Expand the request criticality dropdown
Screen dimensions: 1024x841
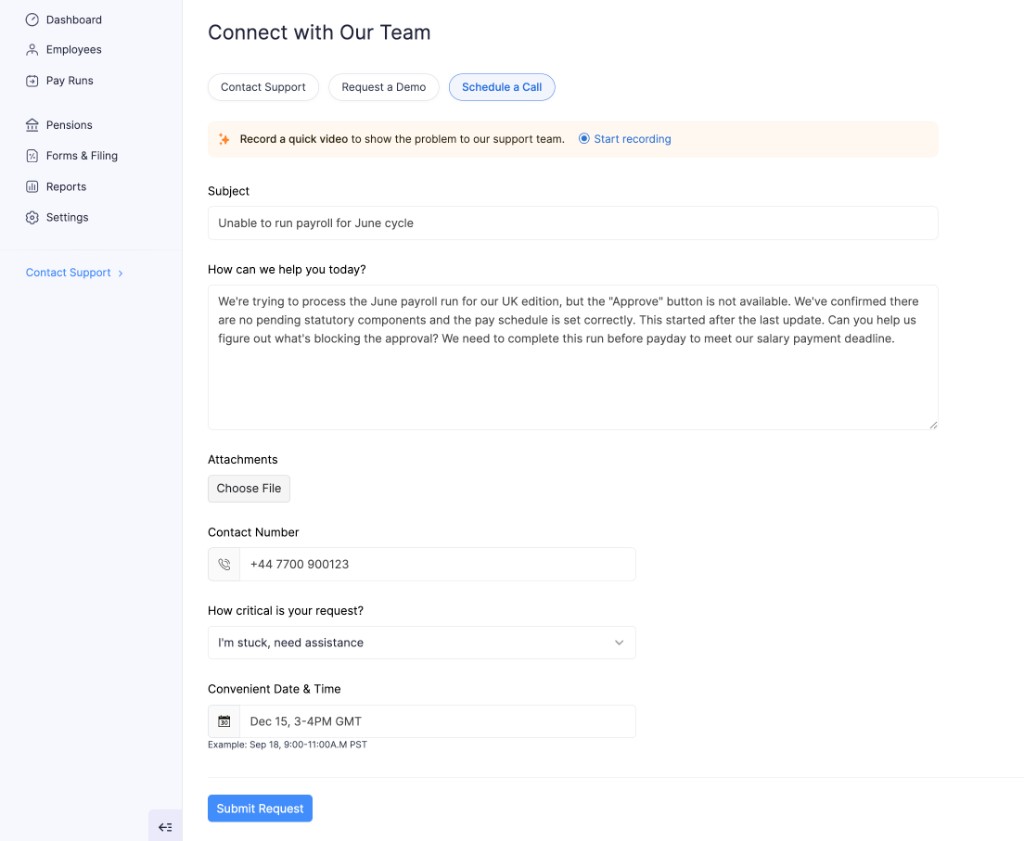[421, 643]
